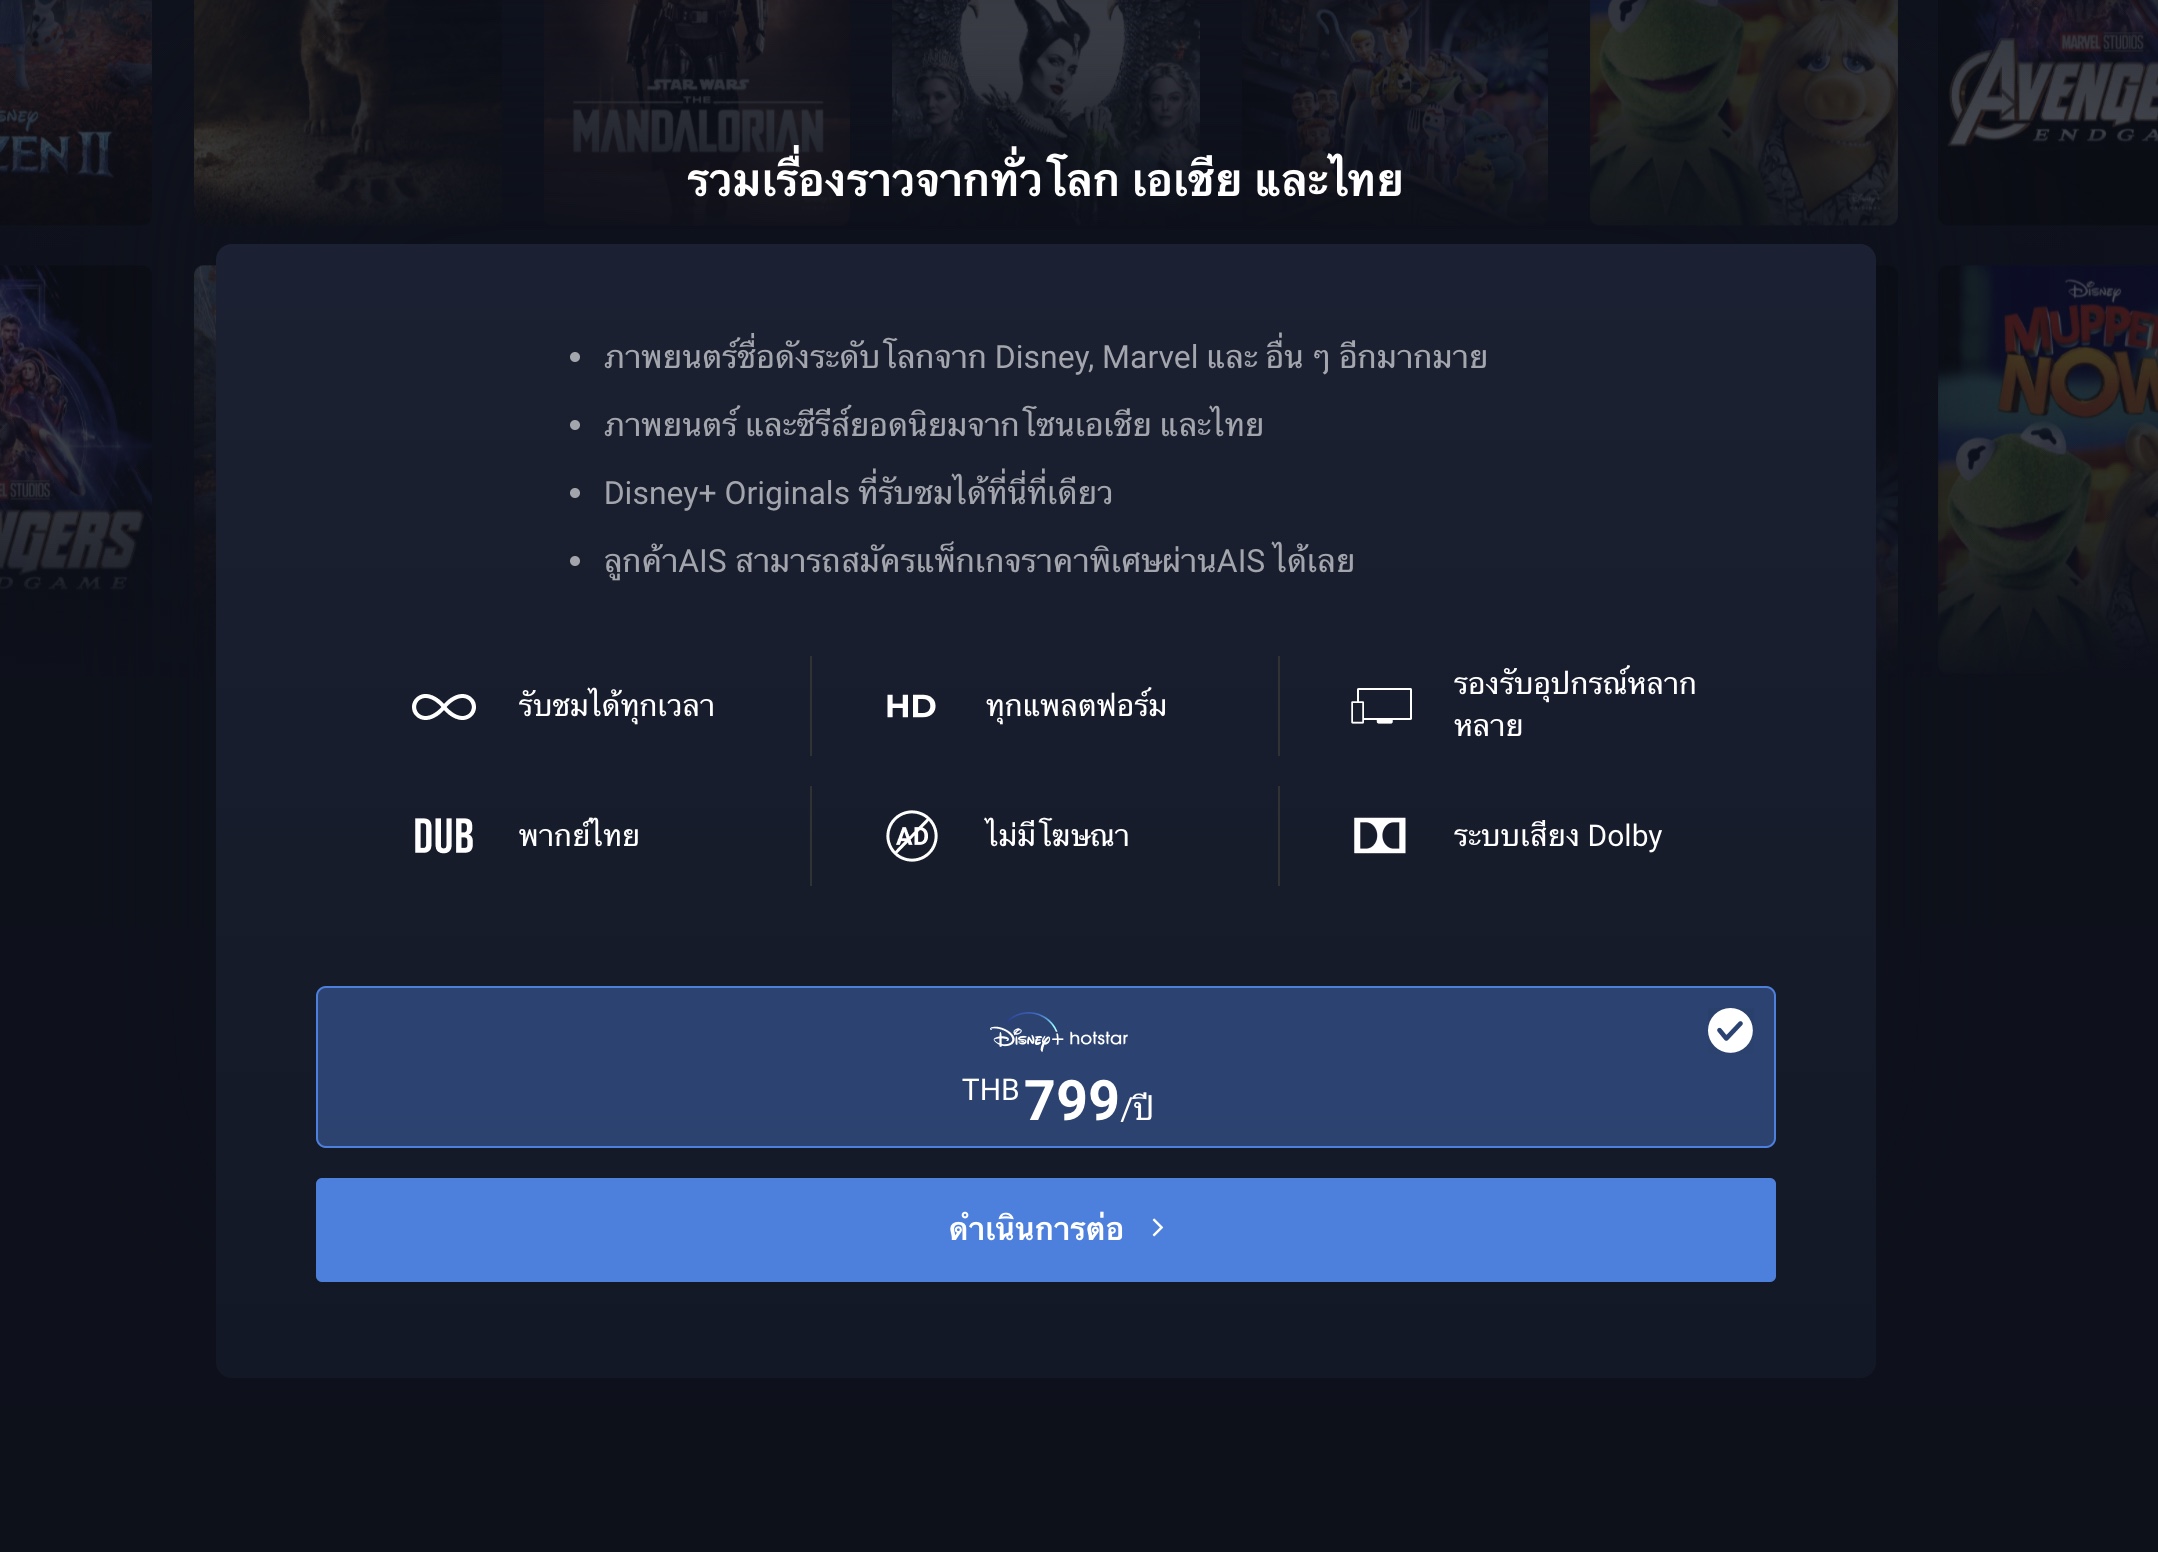
Task: Click the DUB Thai dubbing icon
Action: [444, 836]
